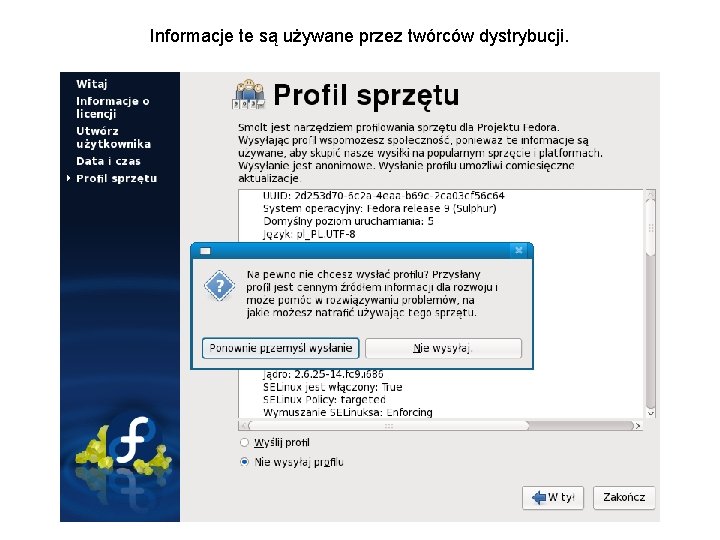Screen dimensions: 720x540
Task: Click 'SELinux Policy: targeted' line
Action: [325, 399]
